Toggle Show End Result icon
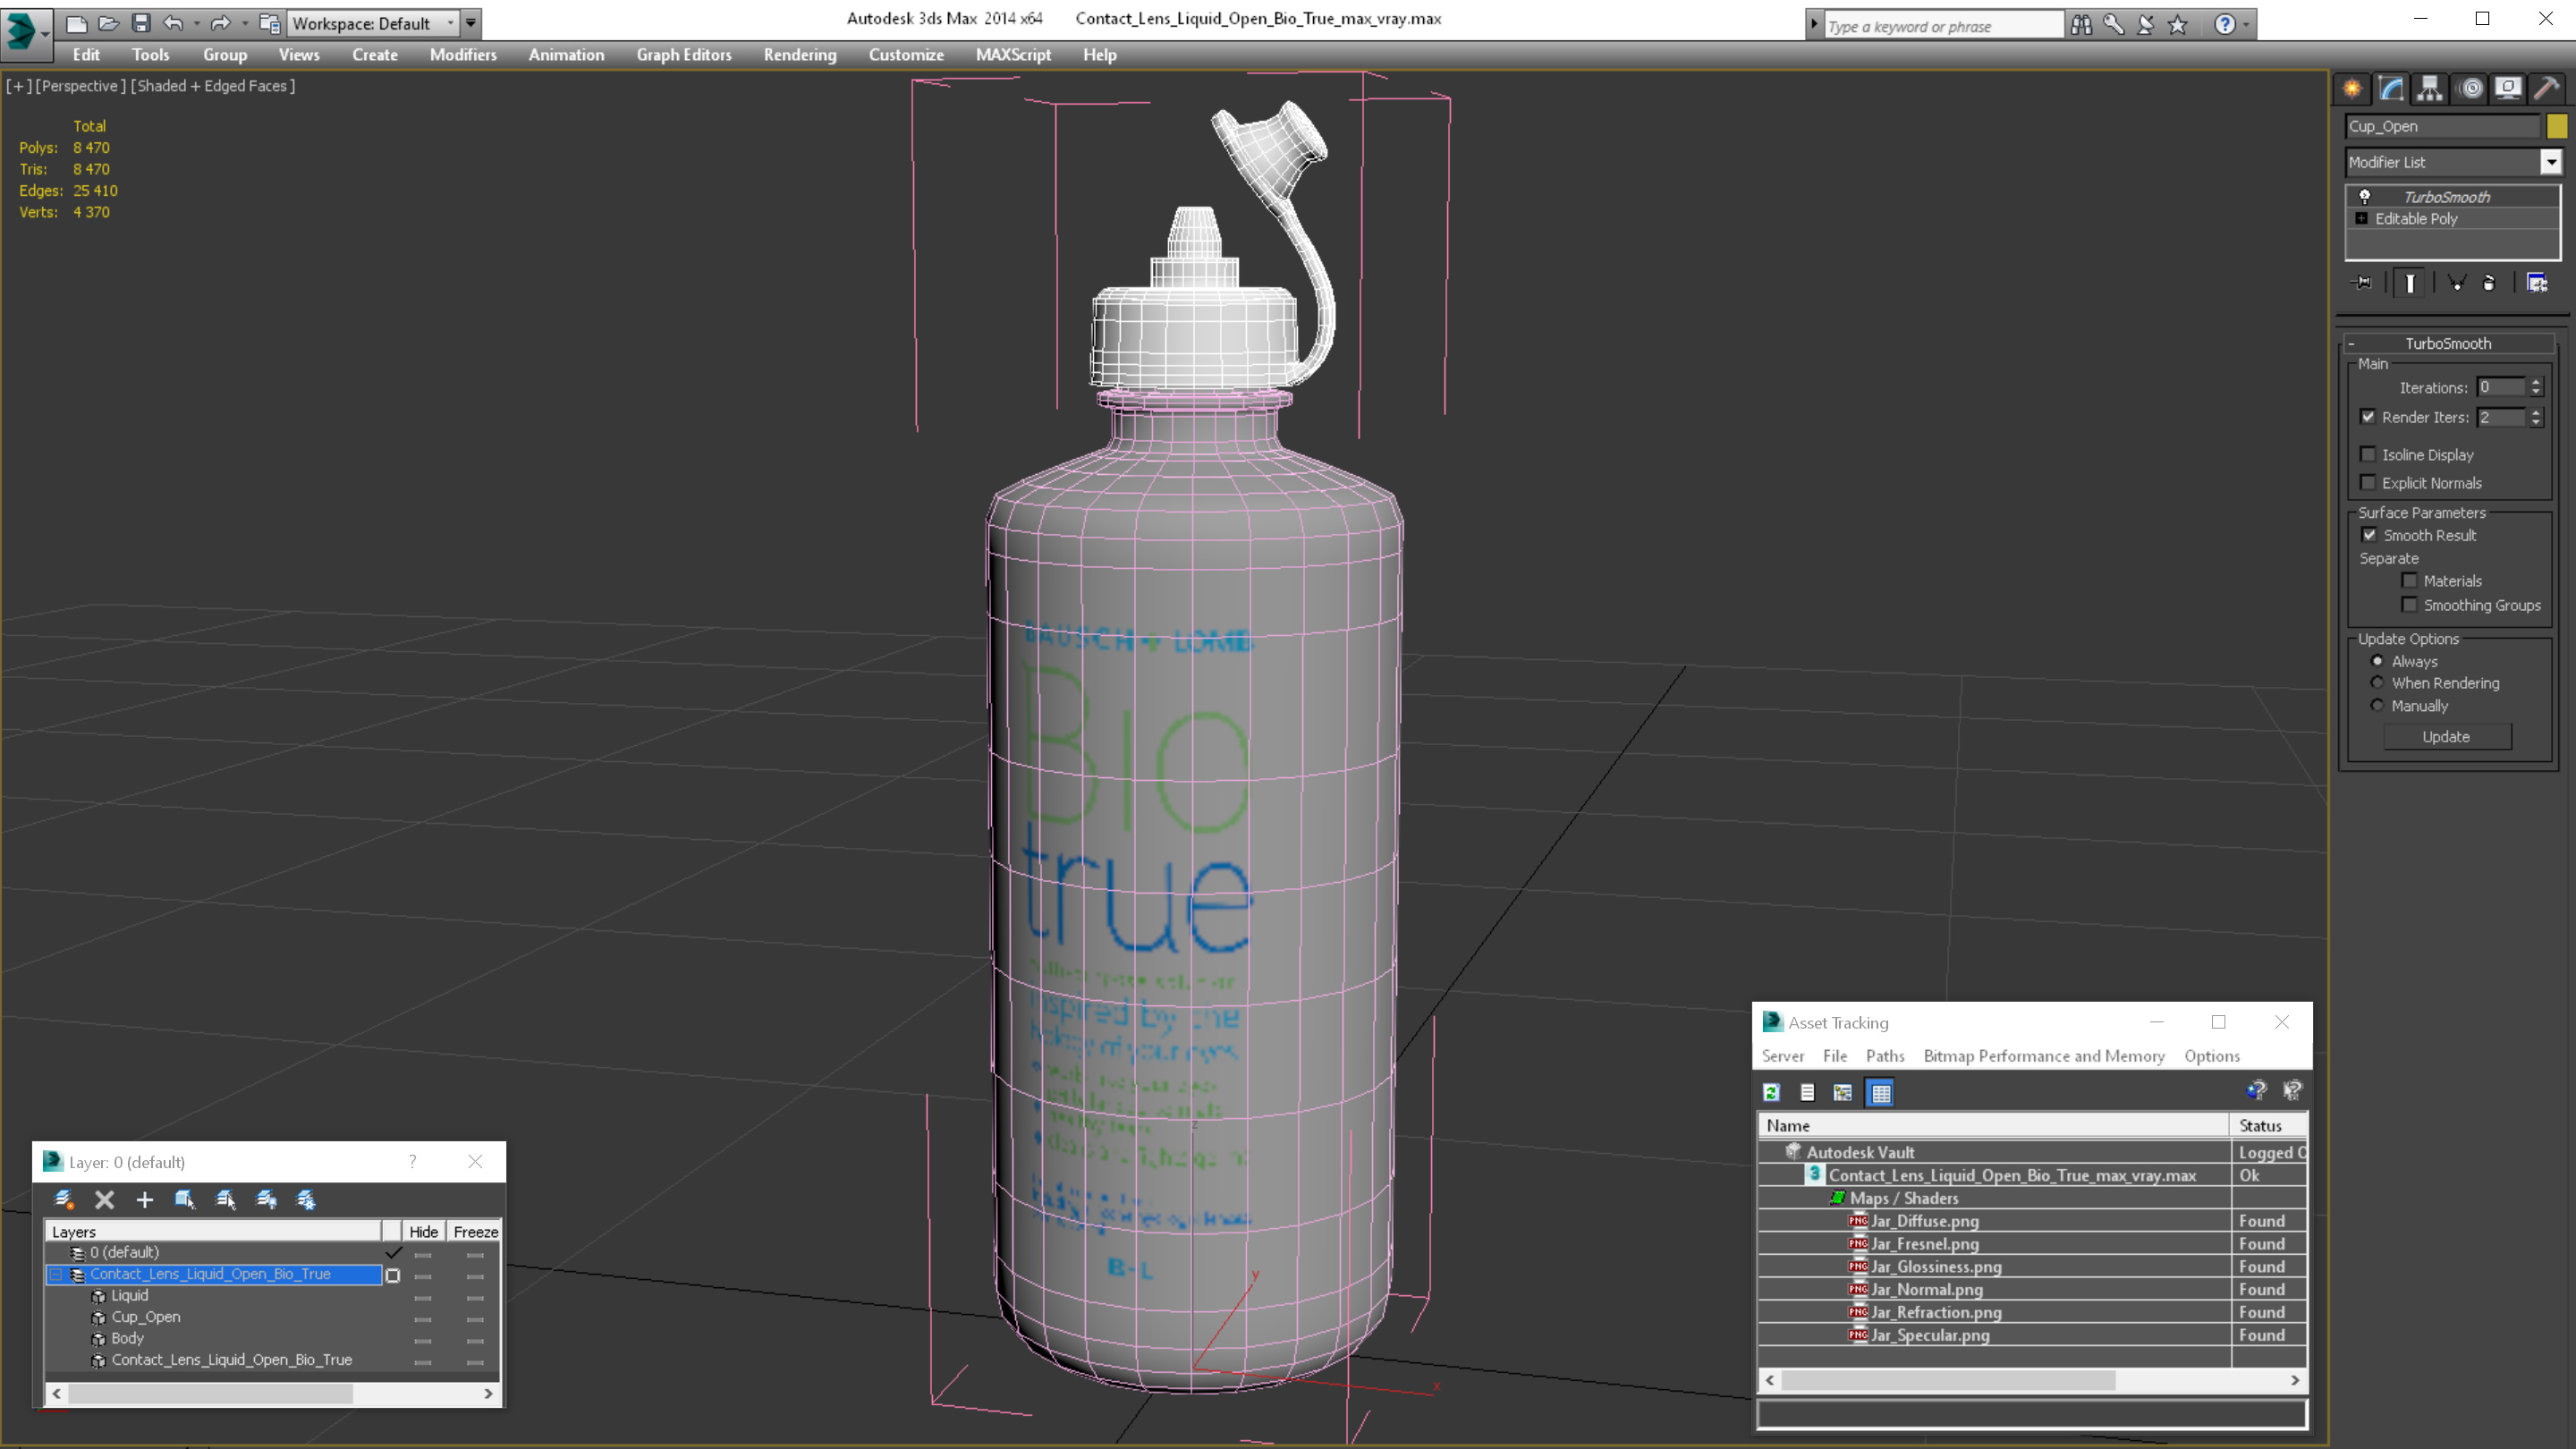Viewport: 2576px width, 1449px height. pos(2410,283)
